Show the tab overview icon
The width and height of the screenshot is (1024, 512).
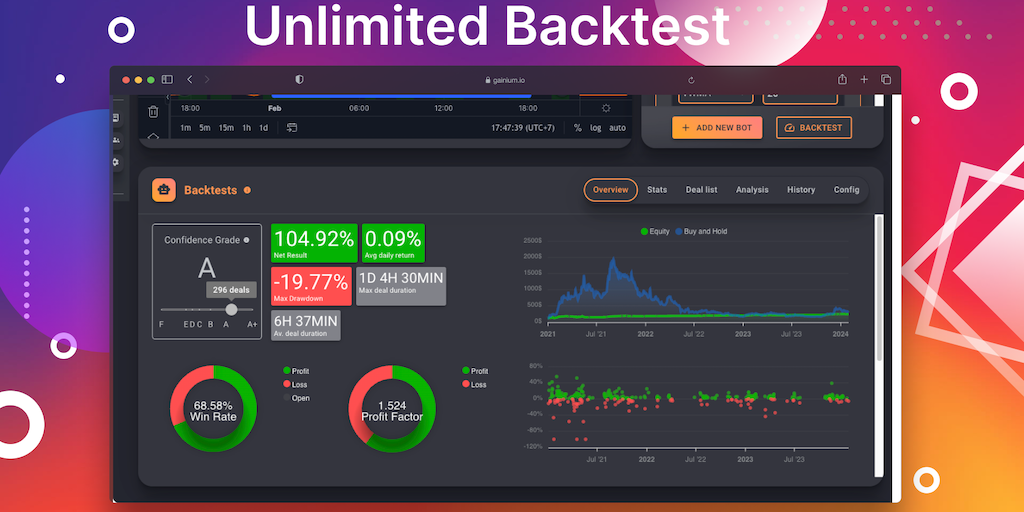886,79
